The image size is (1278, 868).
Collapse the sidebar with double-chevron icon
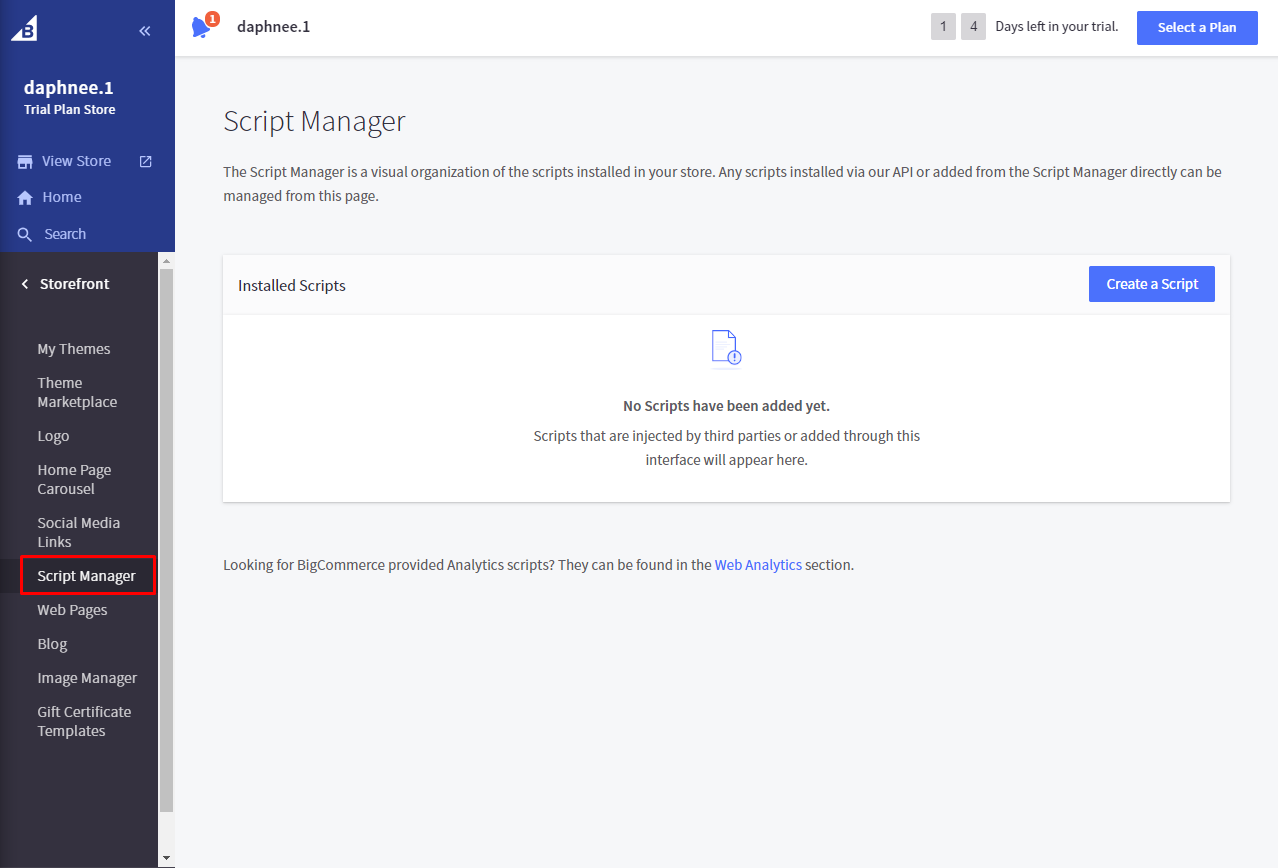[145, 30]
